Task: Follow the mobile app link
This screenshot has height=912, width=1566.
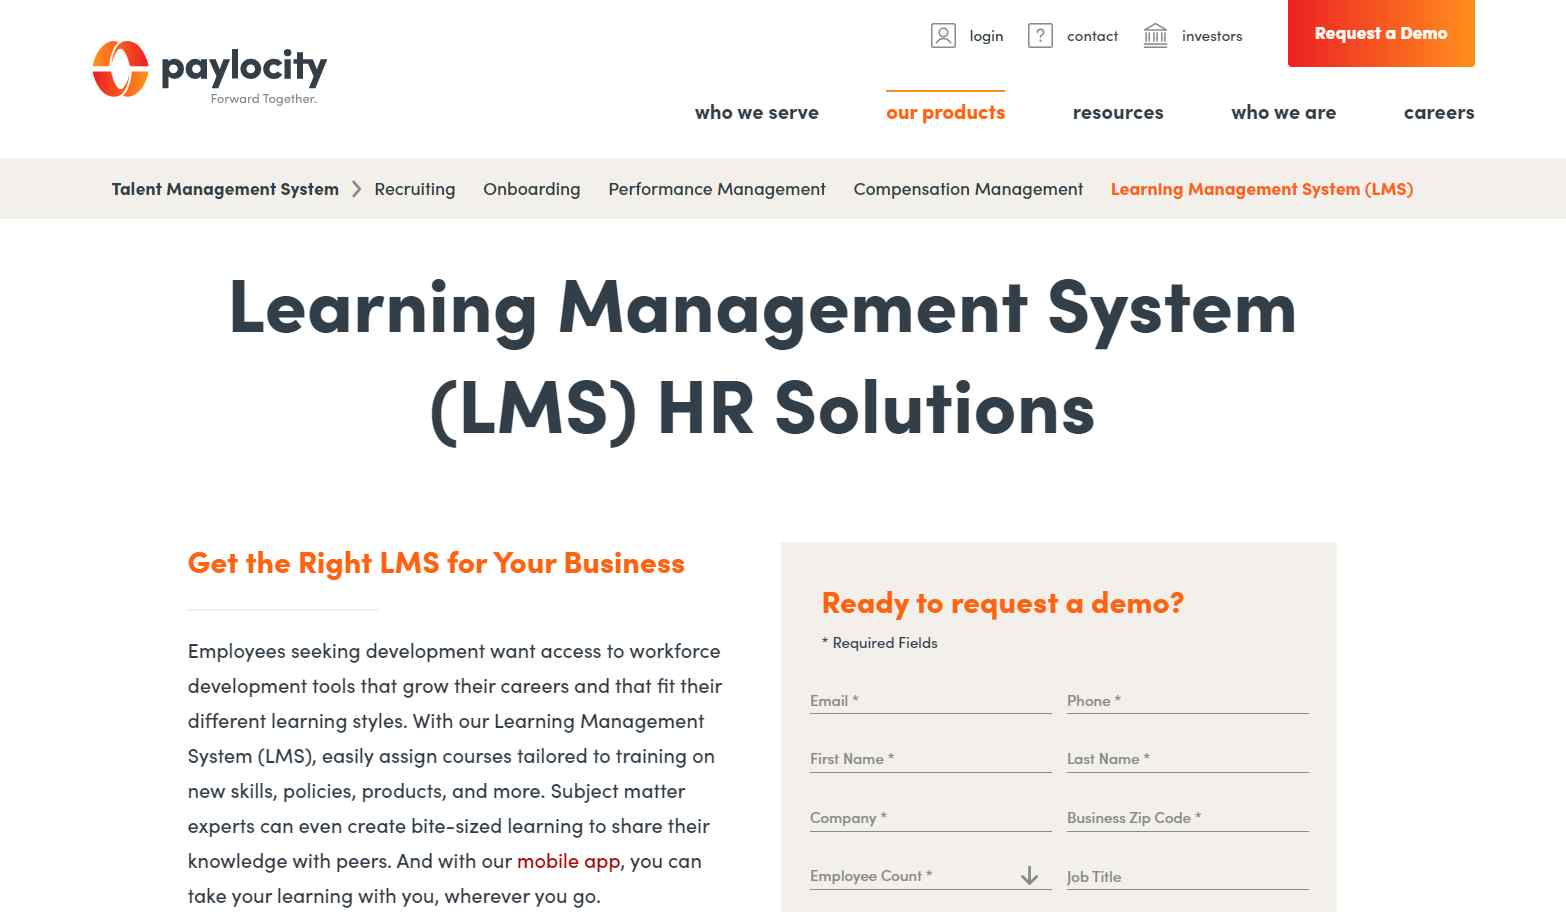Action: coord(569,861)
